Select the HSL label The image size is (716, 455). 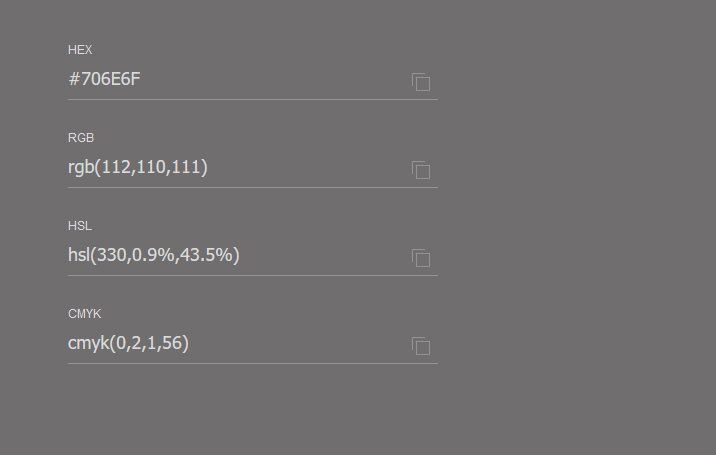tap(80, 226)
